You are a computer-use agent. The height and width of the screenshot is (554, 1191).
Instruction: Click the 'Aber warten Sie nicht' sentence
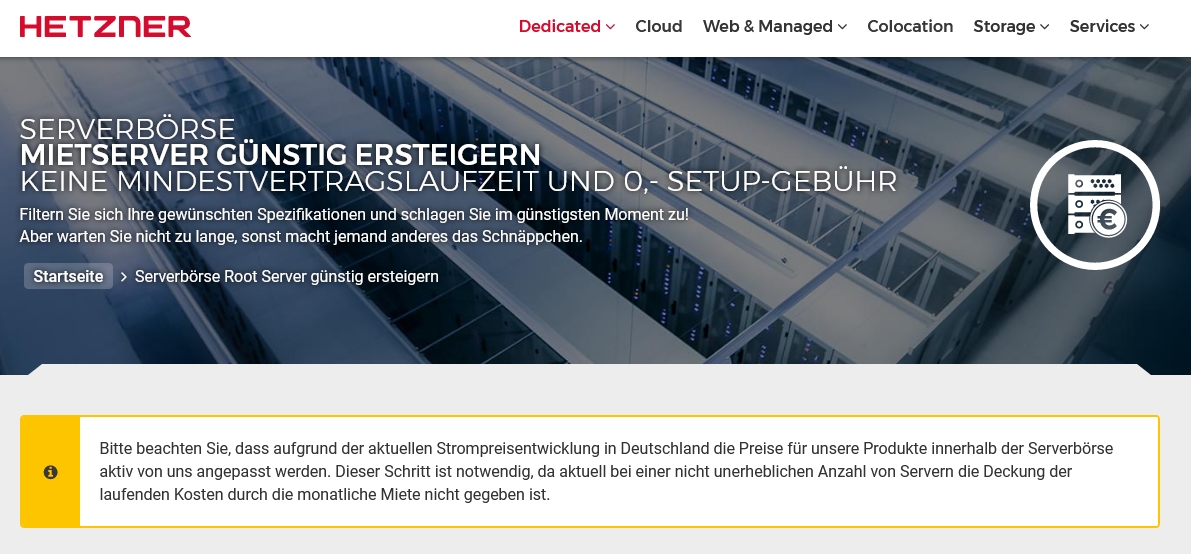(x=301, y=236)
